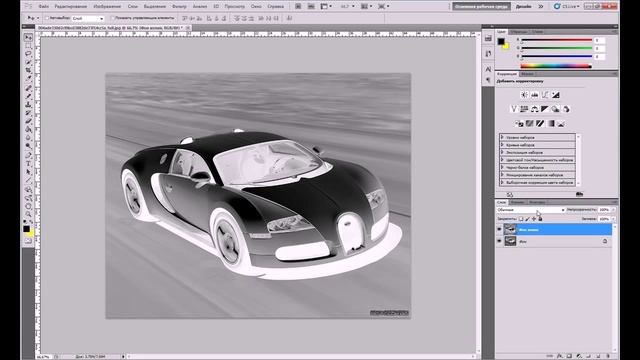This screenshot has height=360, width=640.
Task: Select the Type tool in the toolbox
Action: coord(28,163)
